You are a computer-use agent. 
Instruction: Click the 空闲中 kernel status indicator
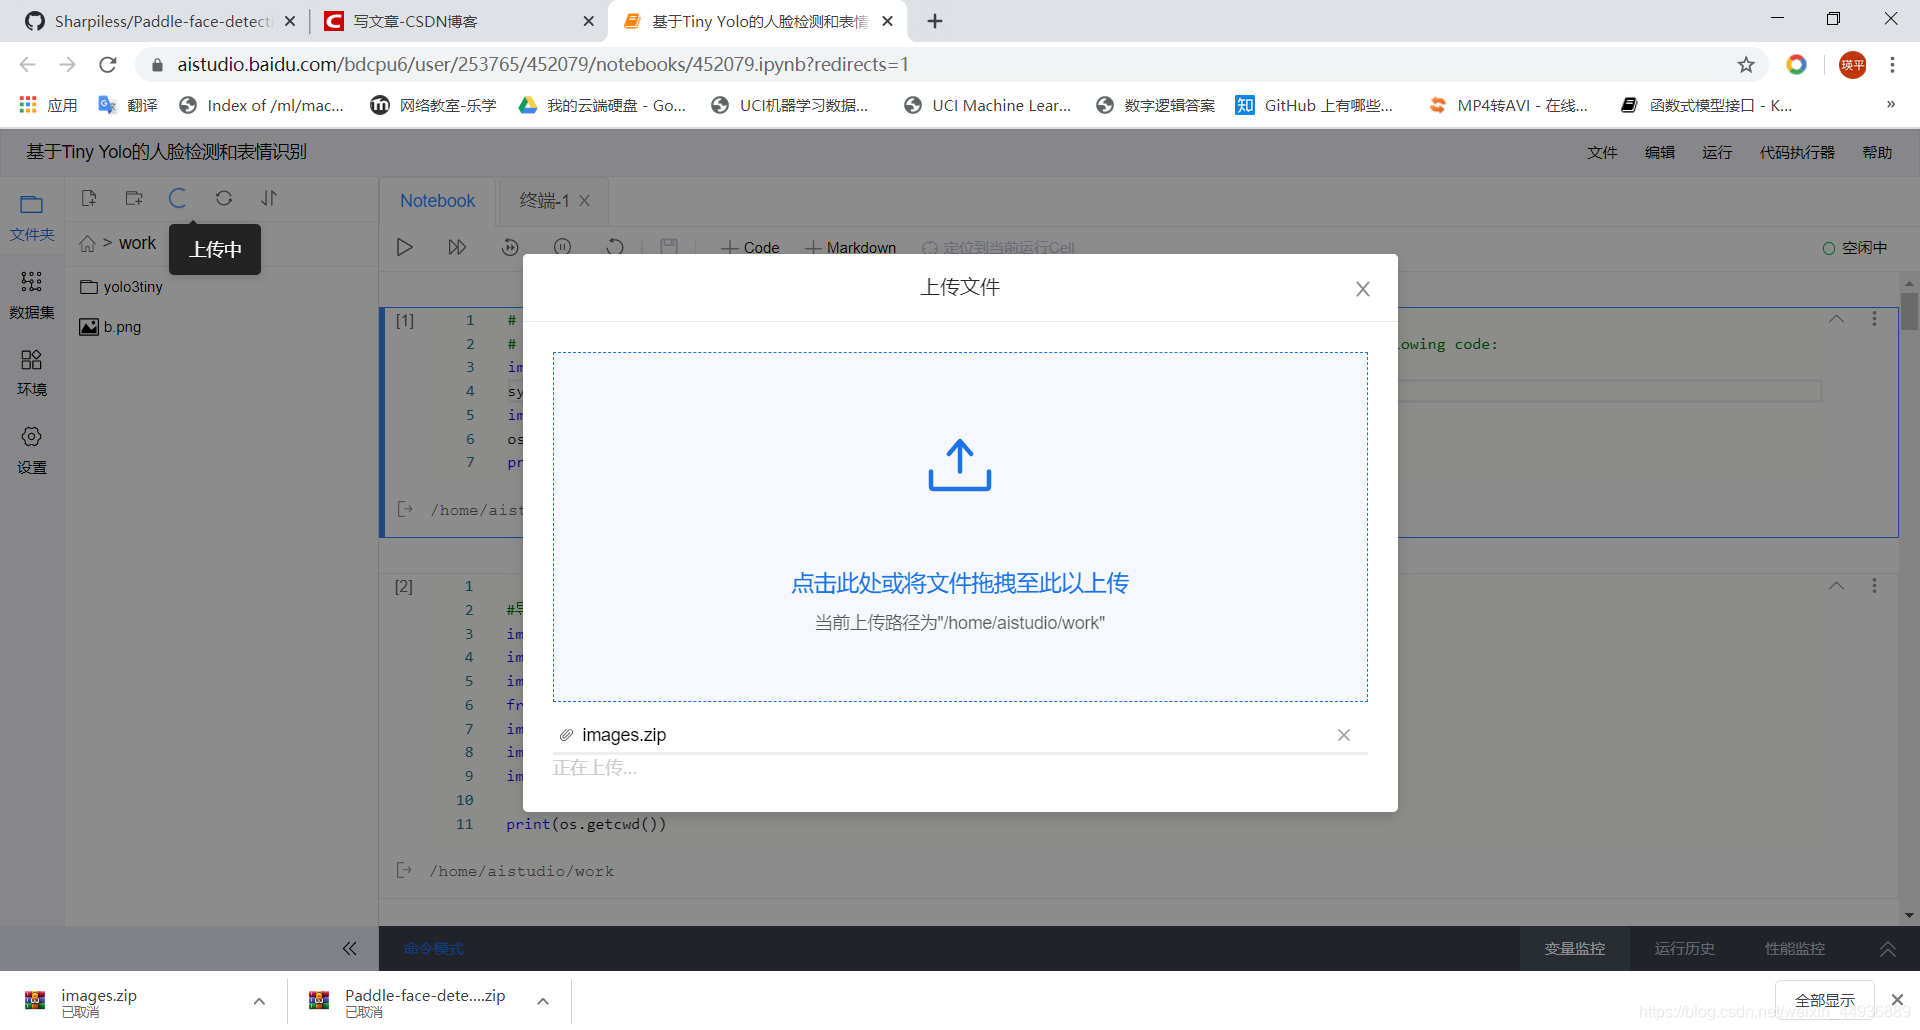pos(1855,248)
